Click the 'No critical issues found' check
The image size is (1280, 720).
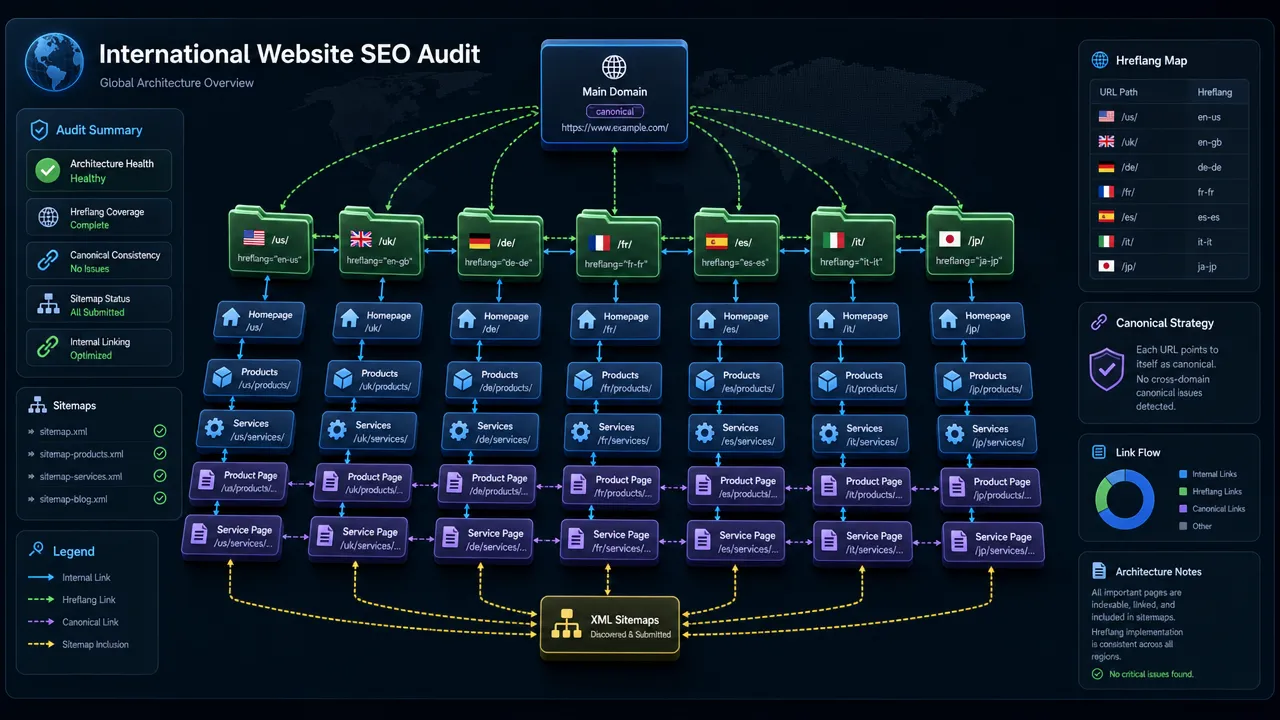(x=1097, y=675)
